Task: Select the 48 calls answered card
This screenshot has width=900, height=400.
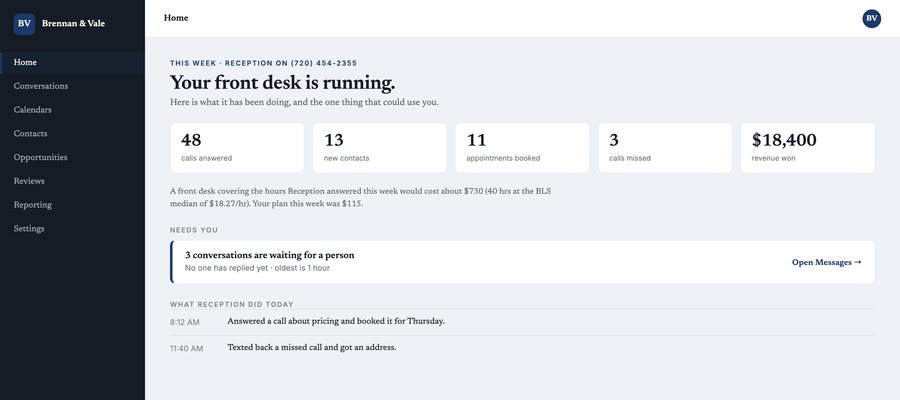Action: (x=237, y=147)
